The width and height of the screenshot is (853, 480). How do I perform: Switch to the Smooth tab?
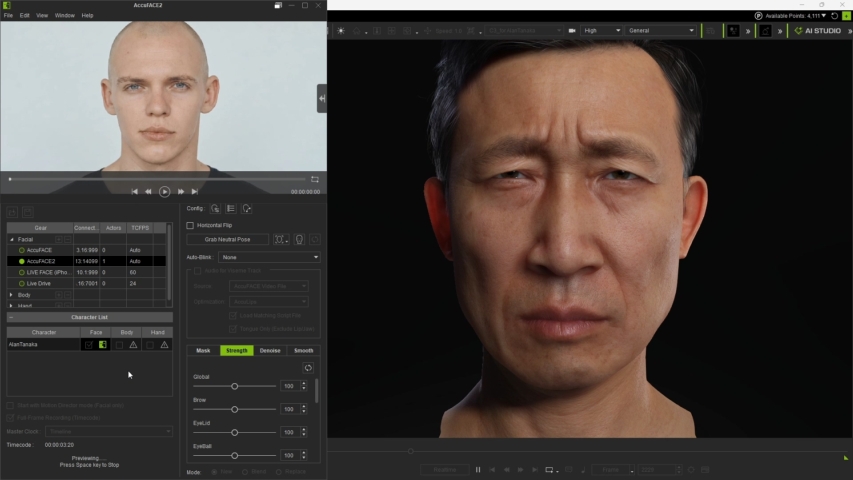click(304, 351)
